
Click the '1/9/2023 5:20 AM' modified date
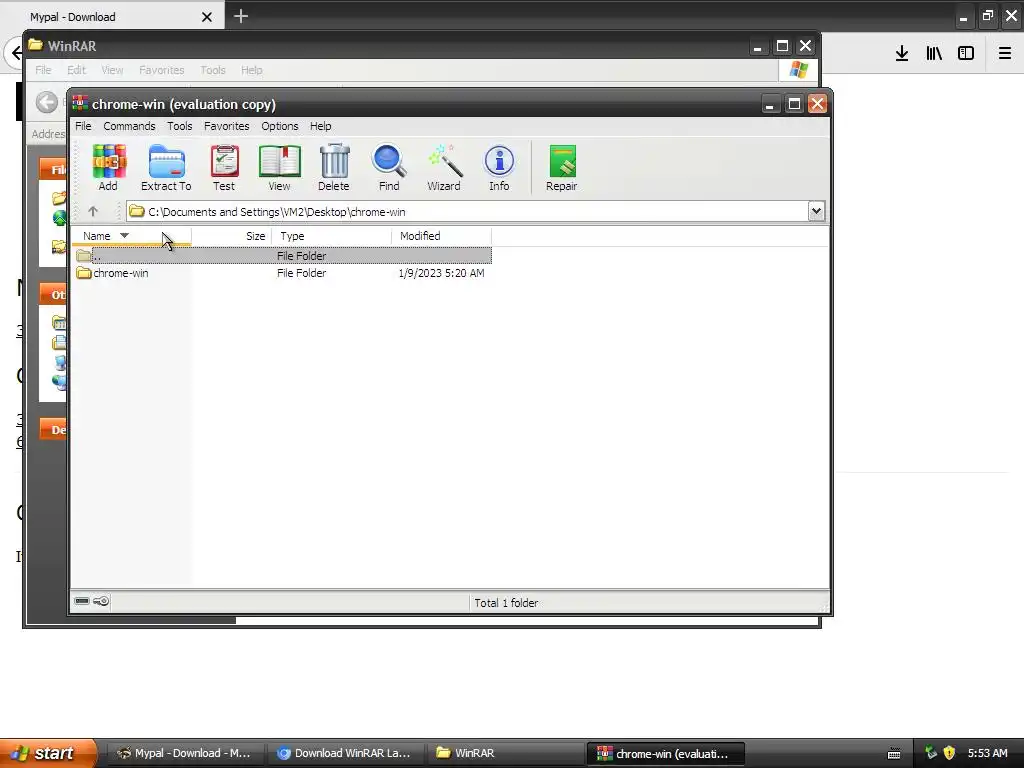point(441,273)
